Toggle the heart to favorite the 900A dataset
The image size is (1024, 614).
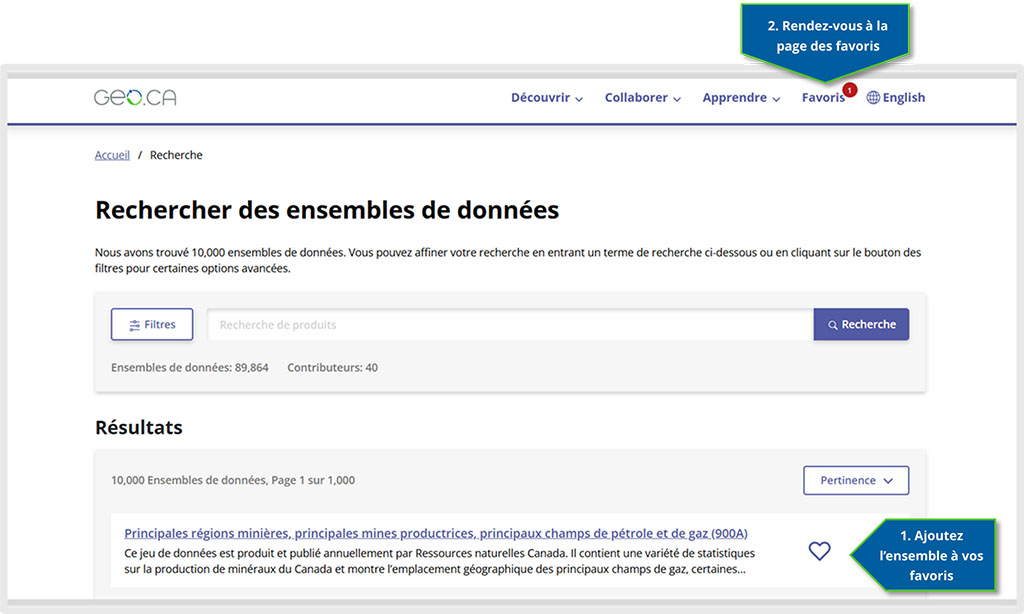[819, 551]
